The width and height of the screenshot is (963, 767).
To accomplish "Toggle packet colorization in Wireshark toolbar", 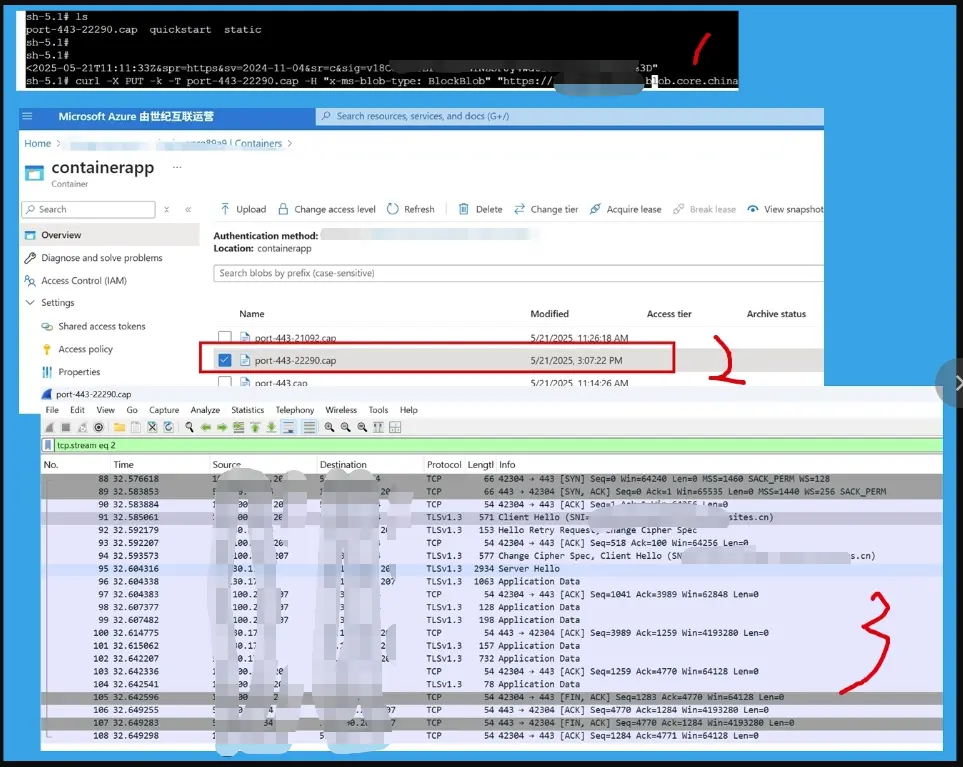I will click(x=309, y=427).
